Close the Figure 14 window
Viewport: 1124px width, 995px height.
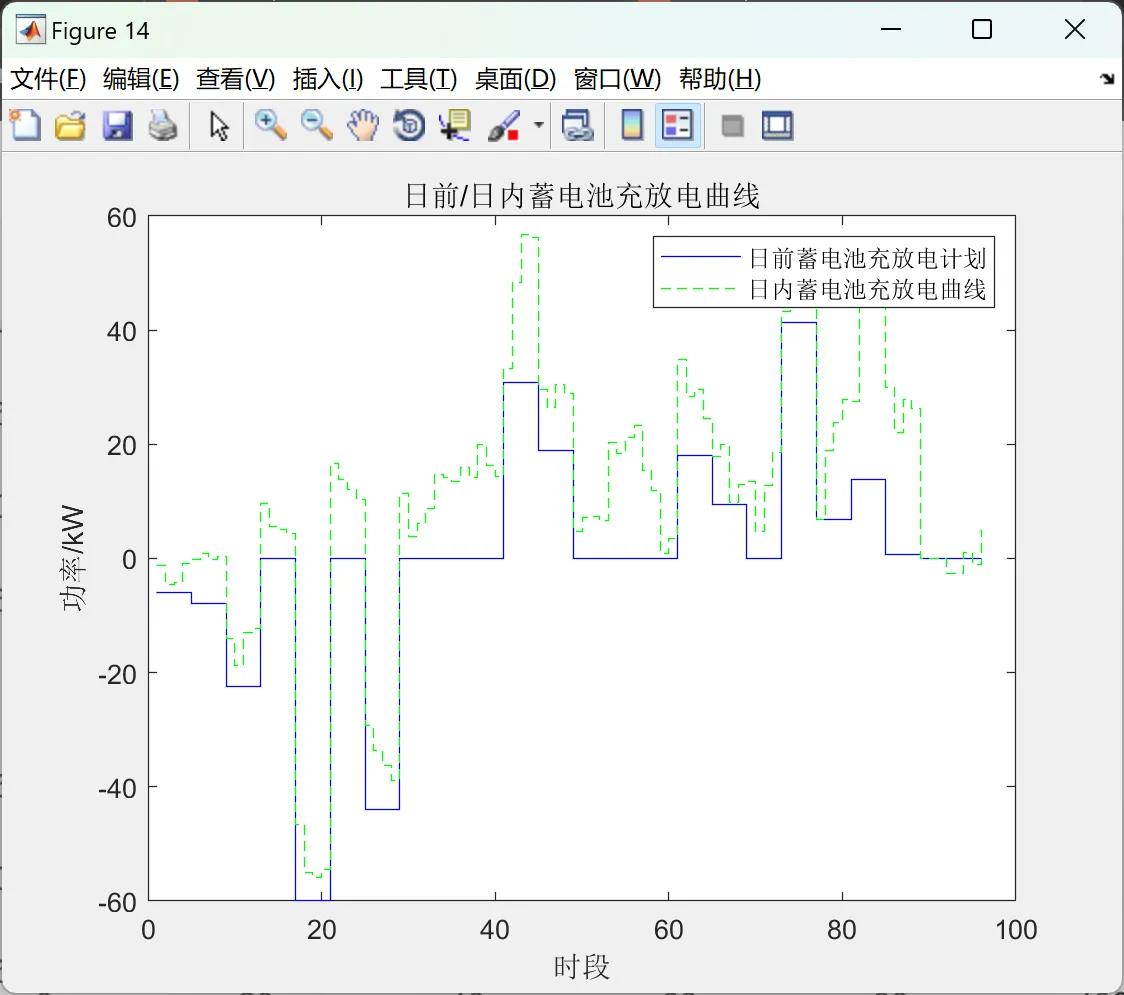pos(1075,29)
